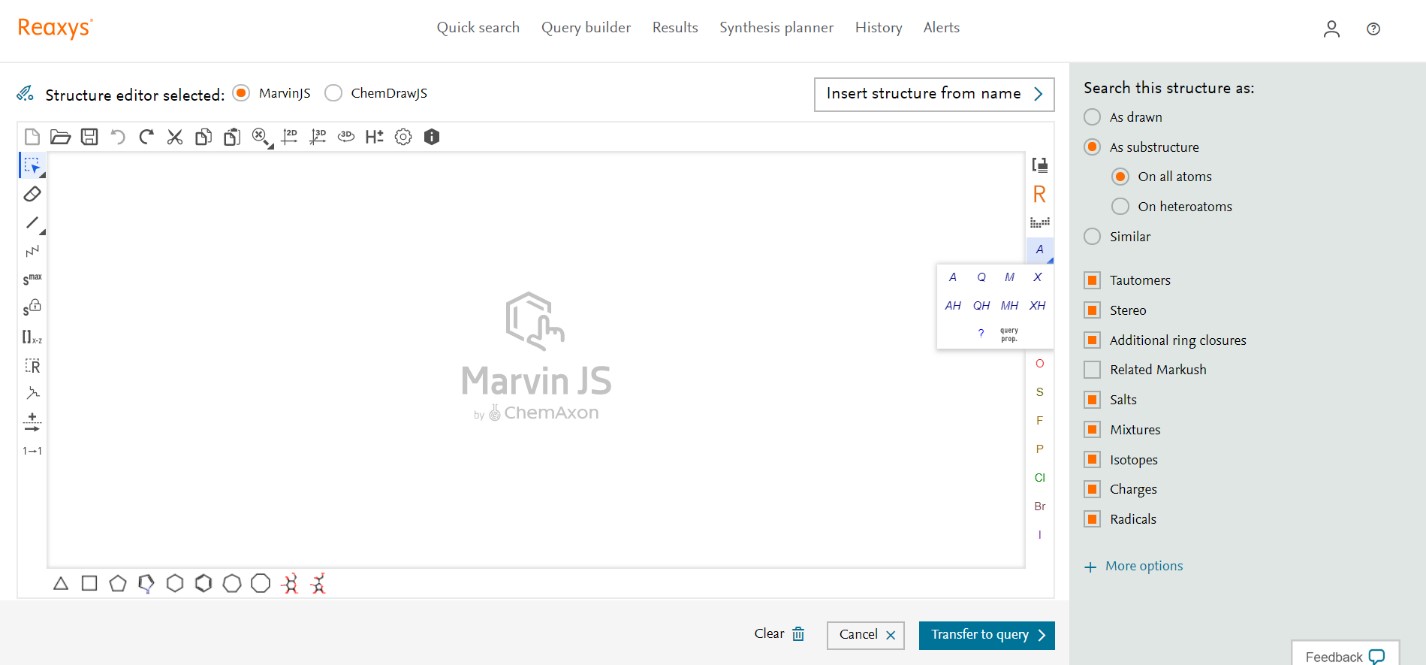Choose the QH query atom option
Viewport: 1426px width, 665px height.
pos(981,306)
